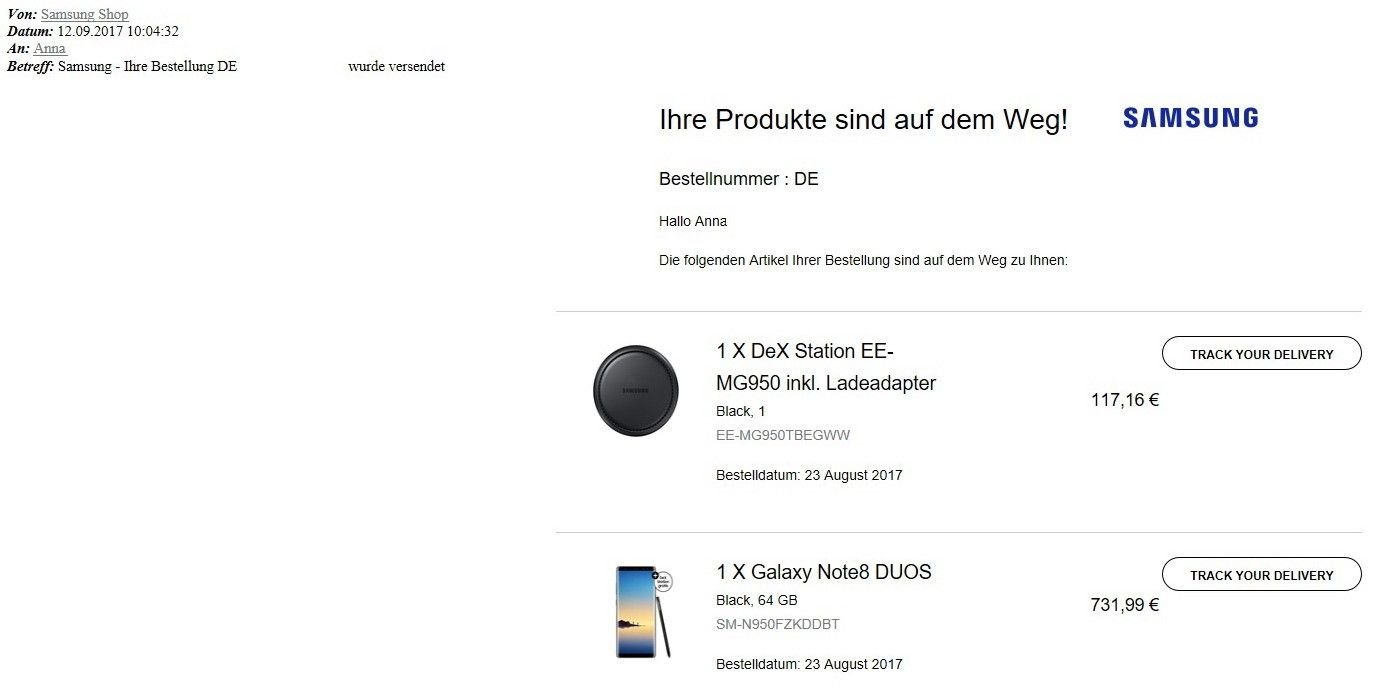This screenshot has width=1395, height=695.
Task: Click the 'Hallo Anna' greeting
Action: [x=693, y=221]
